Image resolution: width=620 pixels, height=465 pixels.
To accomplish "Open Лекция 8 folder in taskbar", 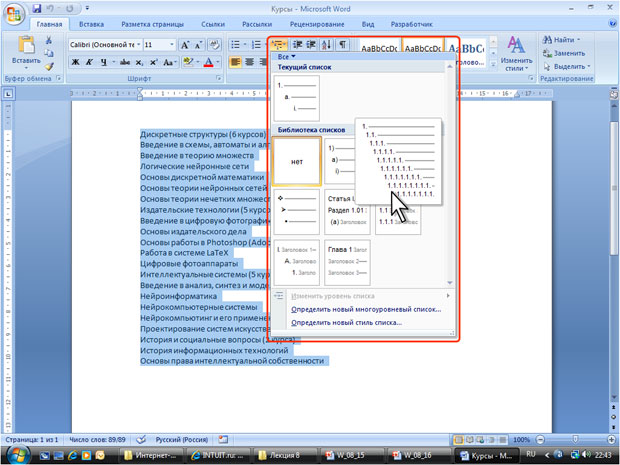I will coord(286,455).
